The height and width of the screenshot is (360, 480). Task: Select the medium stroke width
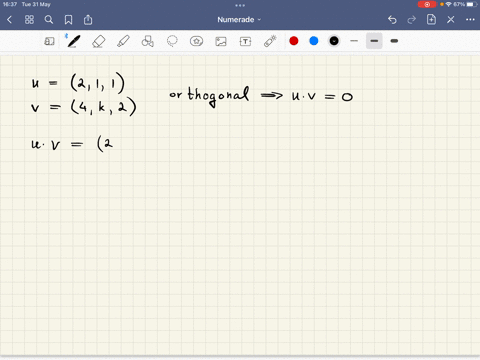(x=374, y=41)
